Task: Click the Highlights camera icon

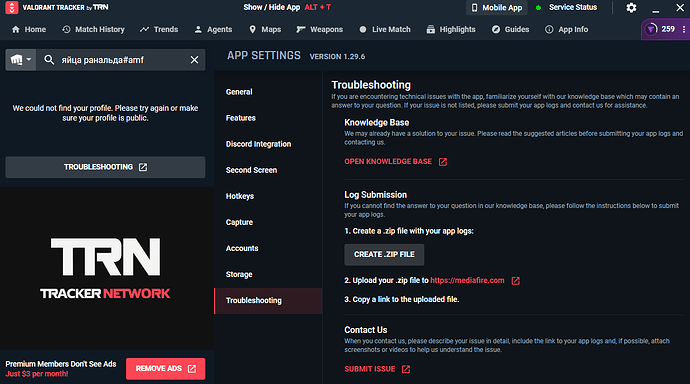Action: click(x=431, y=29)
